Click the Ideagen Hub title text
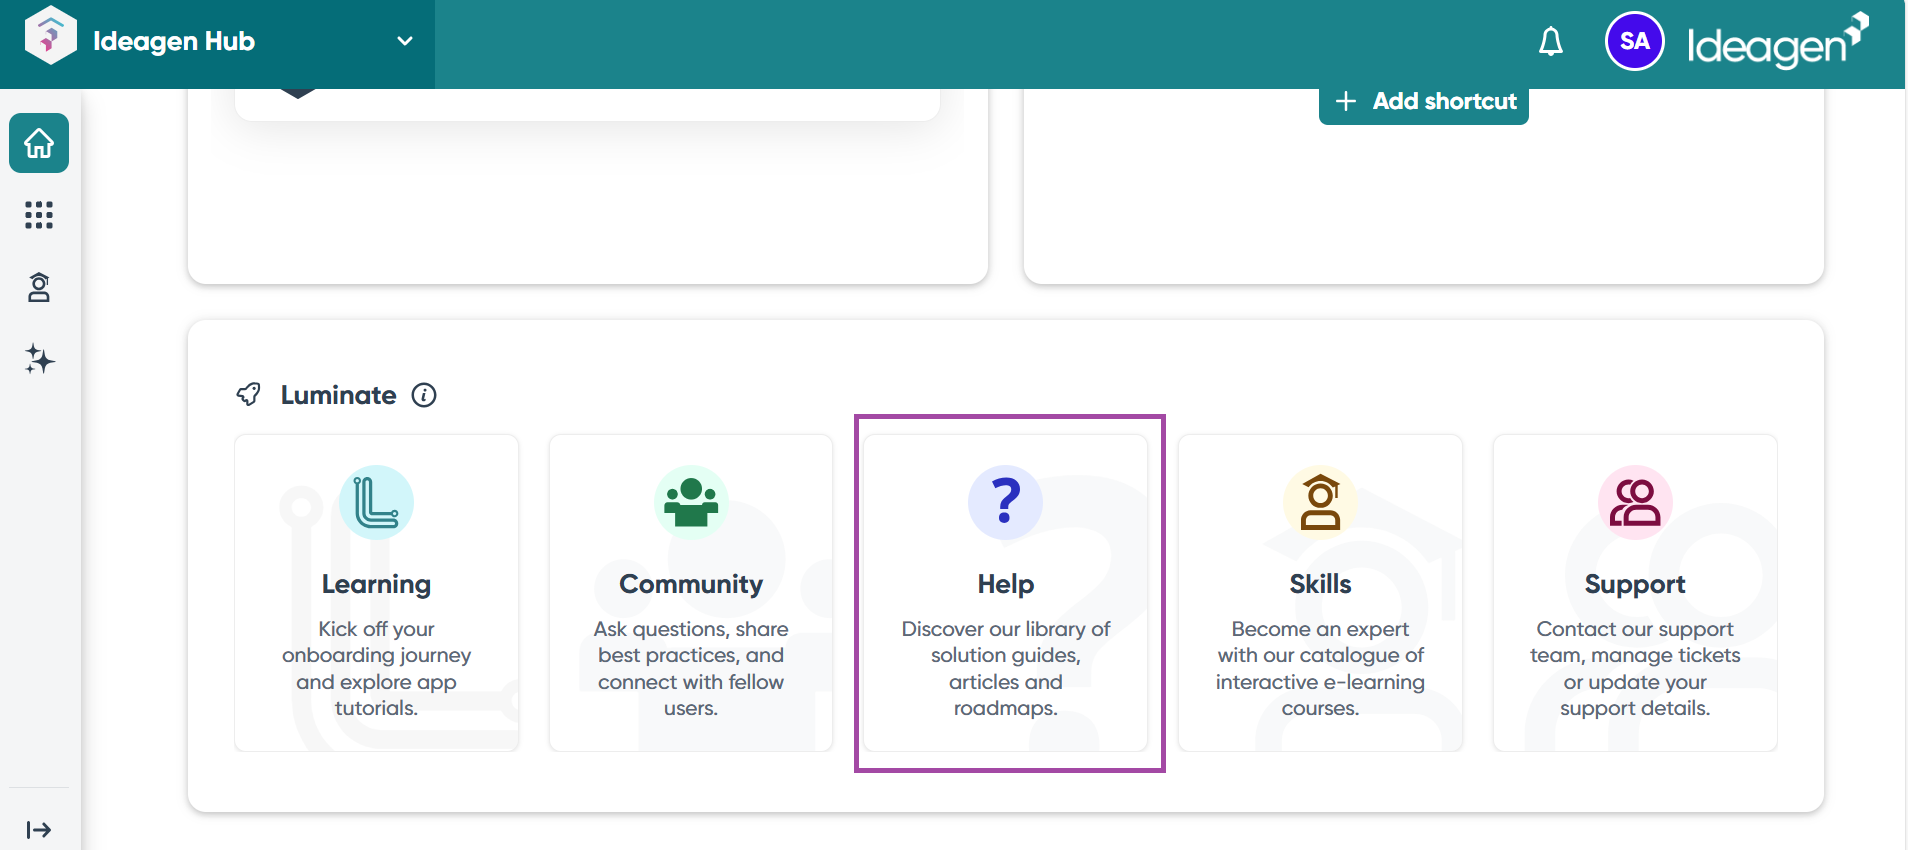Viewport: 1908px width, 850px height. click(x=174, y=41)
